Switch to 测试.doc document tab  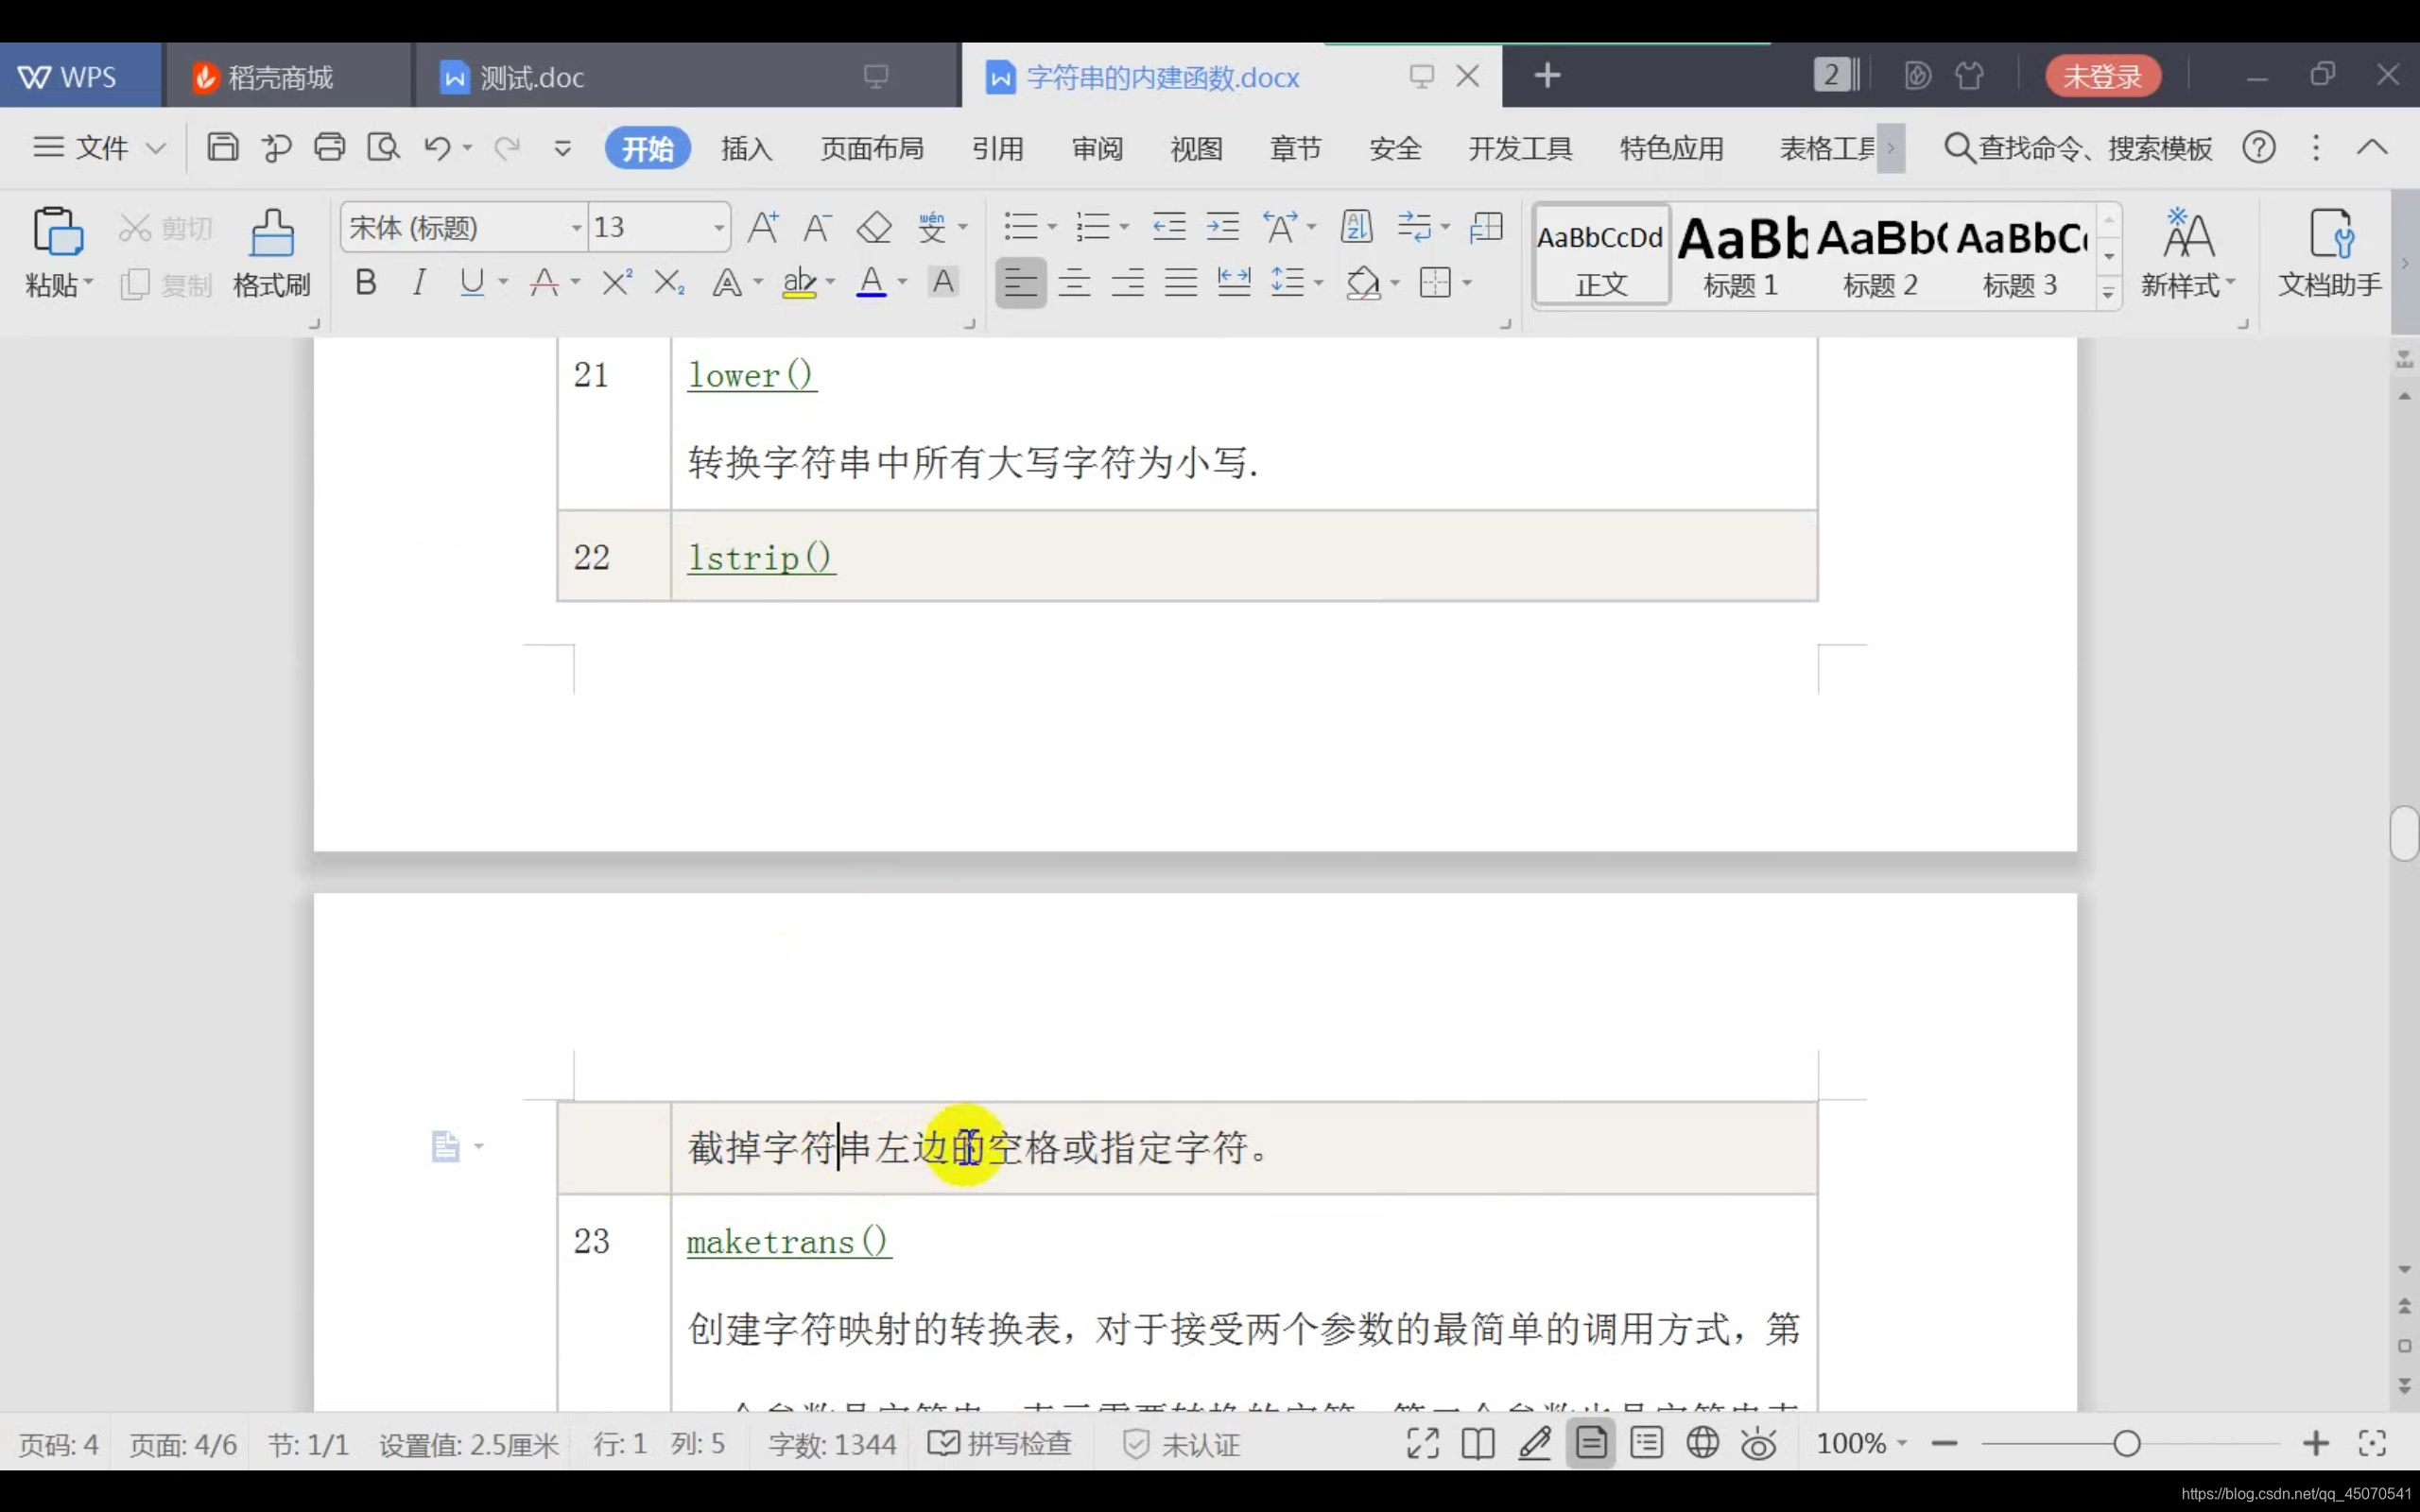click(x=532, y=77)
